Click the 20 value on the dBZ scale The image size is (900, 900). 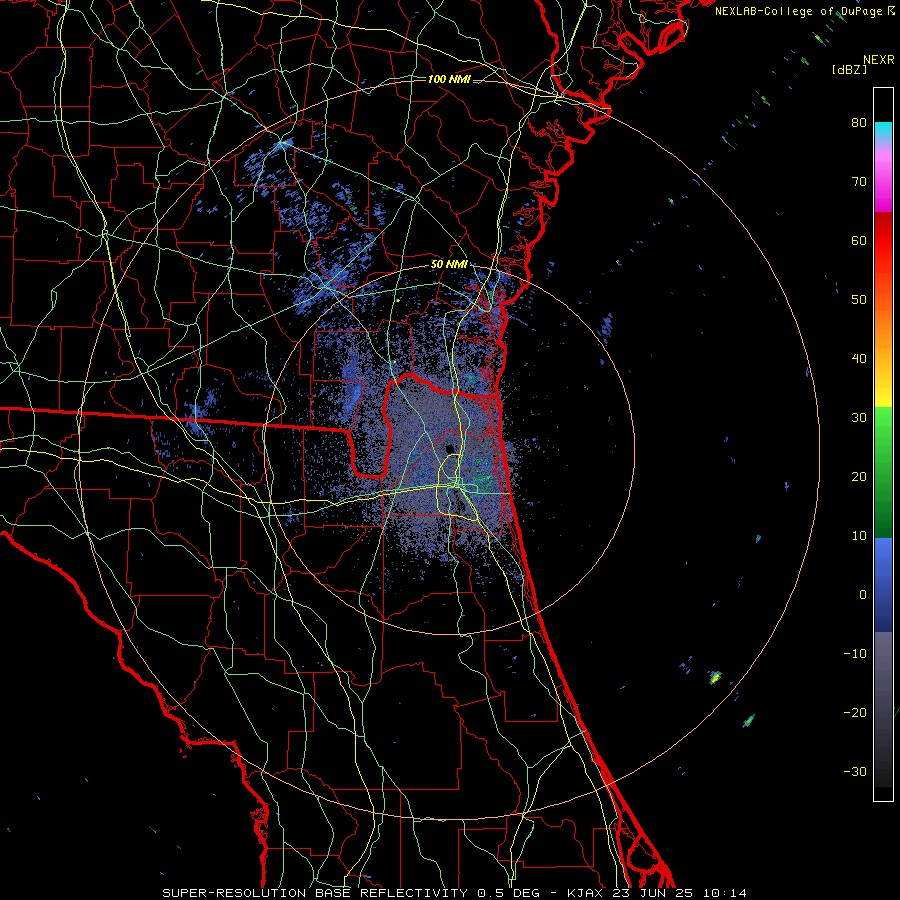pos(859,476)
